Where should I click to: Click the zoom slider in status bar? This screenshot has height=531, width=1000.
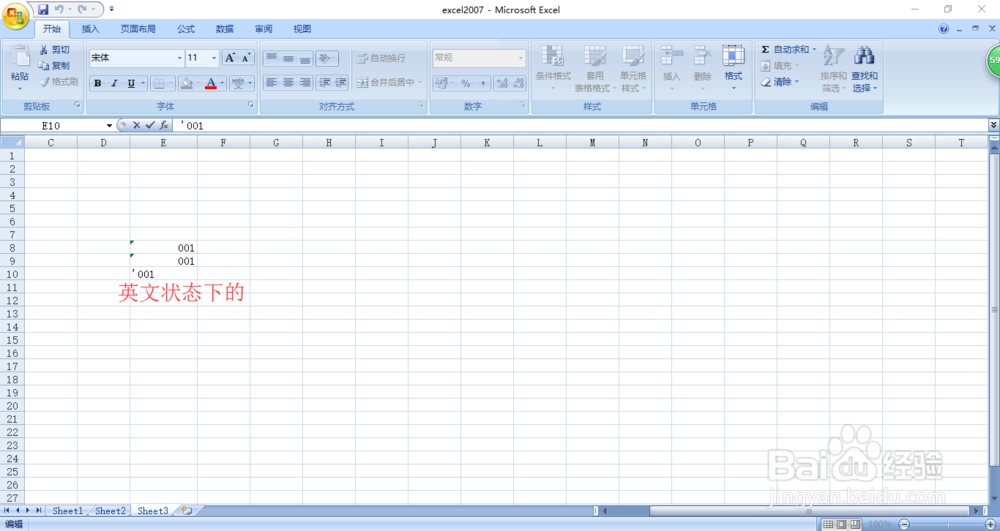pyautogui.click(x=947, y=524)
